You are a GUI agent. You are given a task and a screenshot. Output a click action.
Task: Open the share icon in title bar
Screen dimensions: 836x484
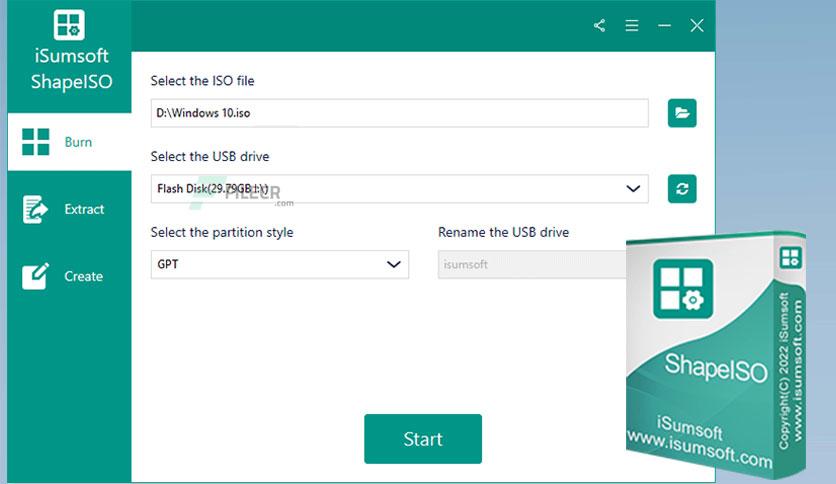599,26
